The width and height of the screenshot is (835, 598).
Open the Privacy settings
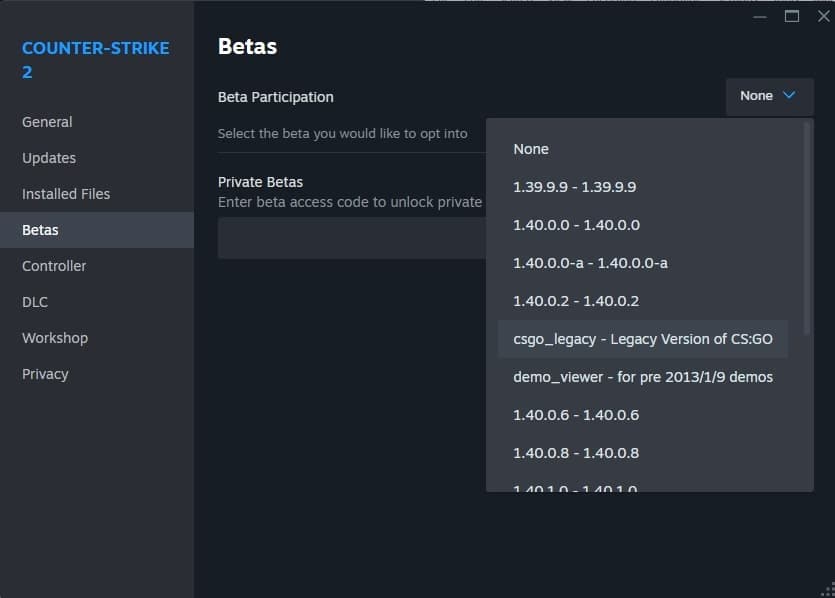click(x=45, y=373)
